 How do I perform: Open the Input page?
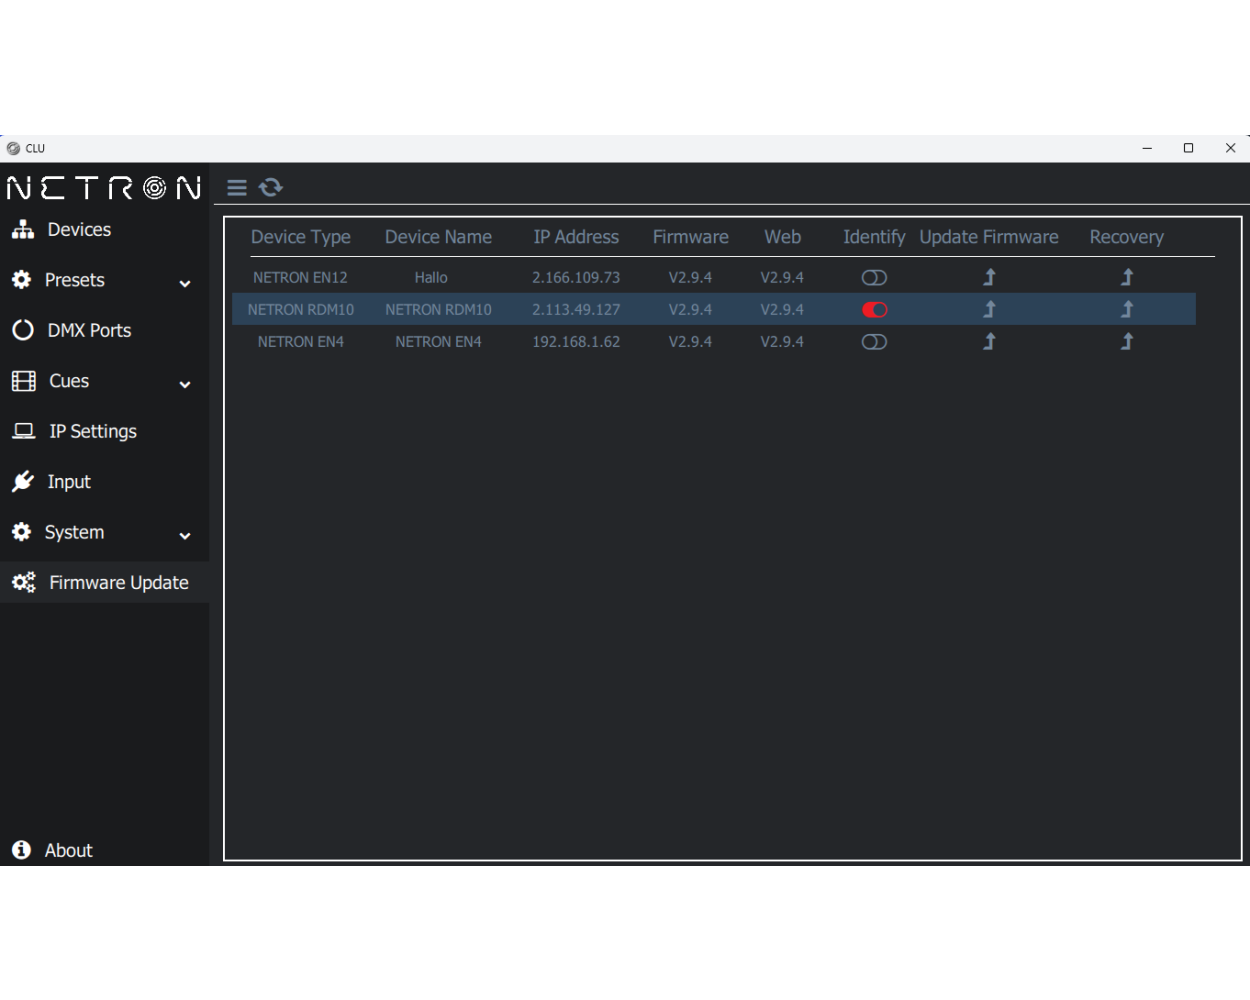coord(69,482)
